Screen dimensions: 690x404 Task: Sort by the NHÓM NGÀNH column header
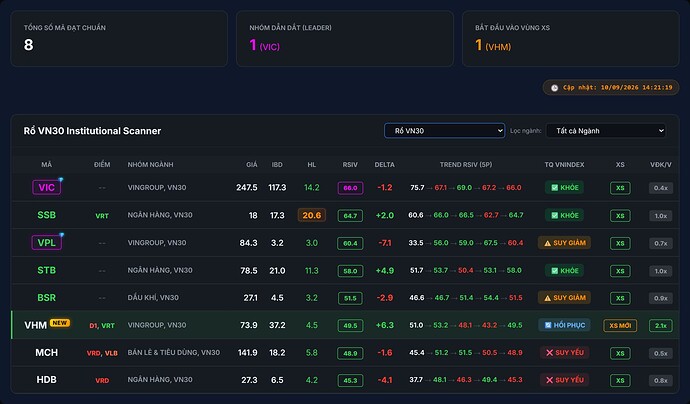point(150,165)
